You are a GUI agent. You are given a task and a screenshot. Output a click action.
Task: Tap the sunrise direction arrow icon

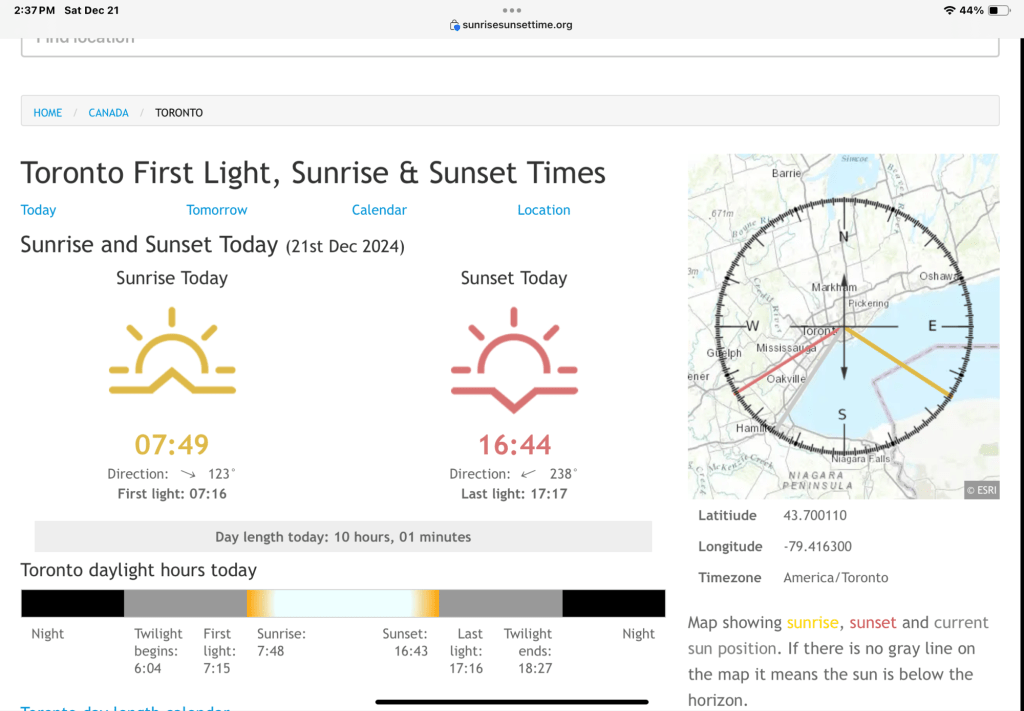click(187, 474)
